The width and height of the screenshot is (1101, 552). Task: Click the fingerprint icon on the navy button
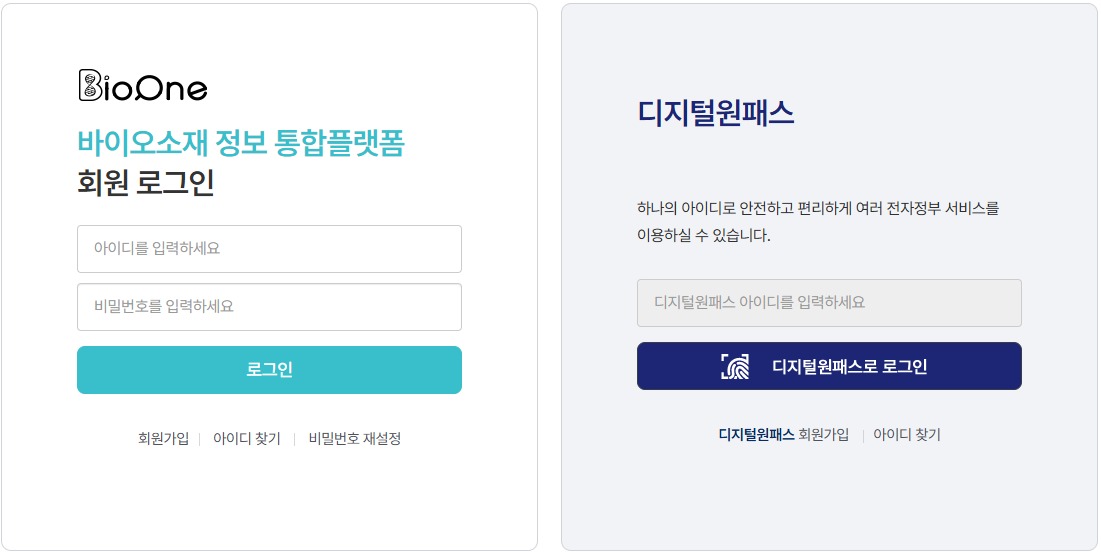[734, 366]
